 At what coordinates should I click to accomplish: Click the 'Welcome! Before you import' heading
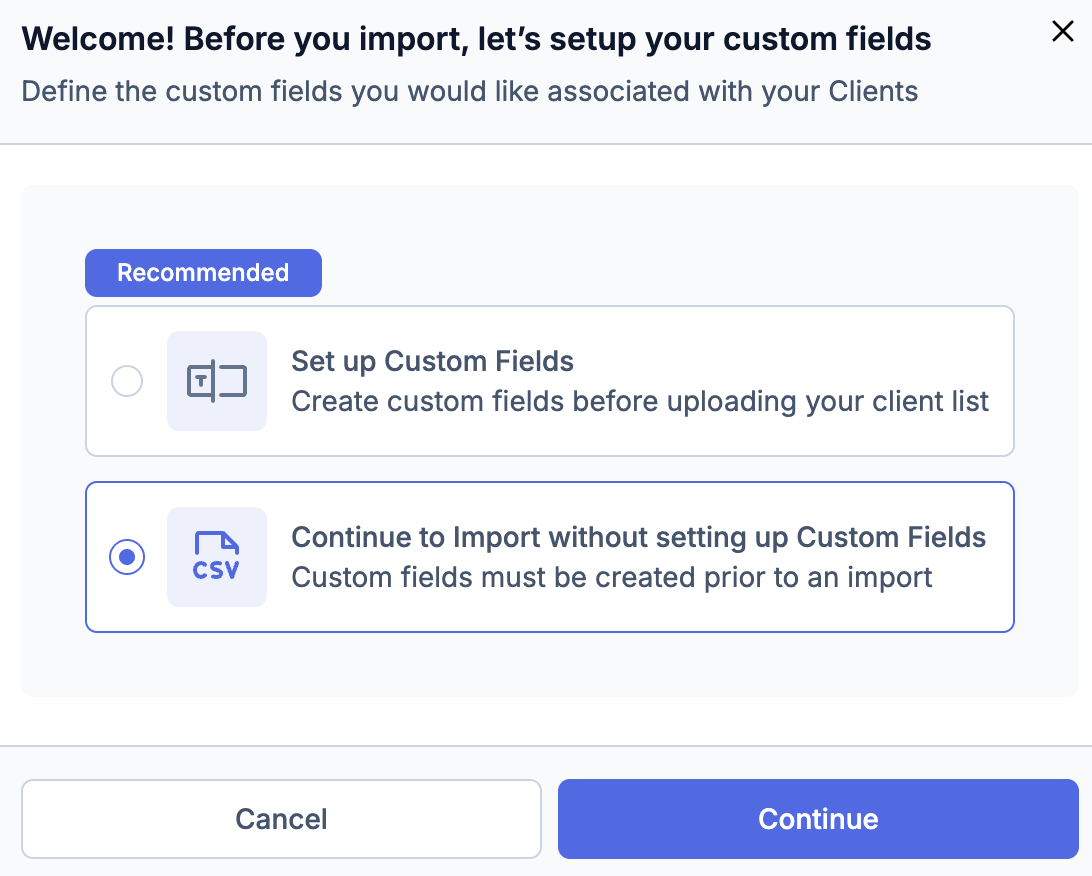point(476,40)
